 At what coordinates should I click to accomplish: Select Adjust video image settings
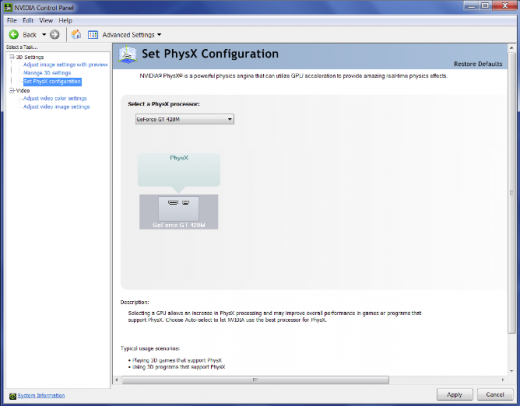tap(56, 107)
